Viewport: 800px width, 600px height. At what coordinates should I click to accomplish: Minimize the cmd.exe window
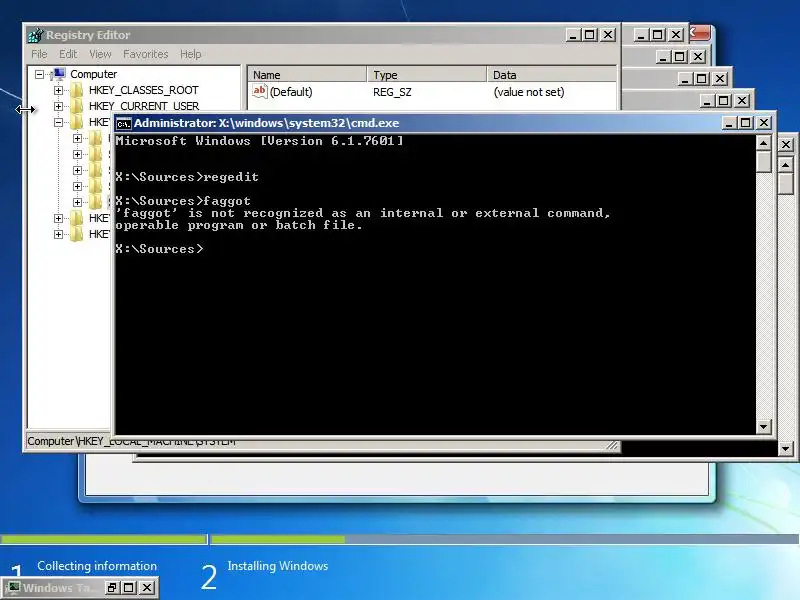(x=730, y=123)
